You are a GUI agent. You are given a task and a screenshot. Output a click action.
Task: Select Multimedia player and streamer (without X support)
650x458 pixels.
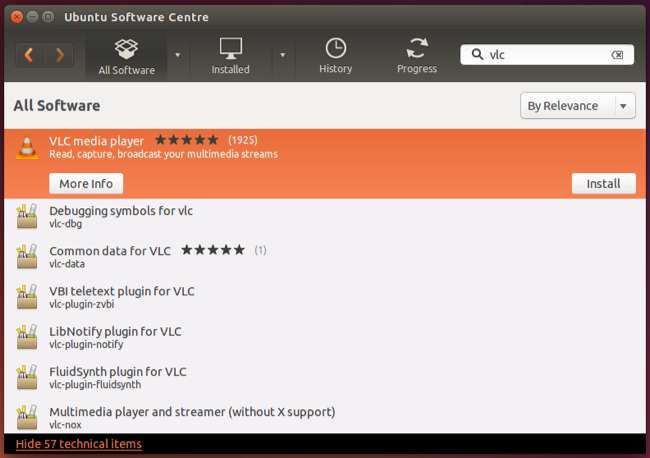click(325, 417)
